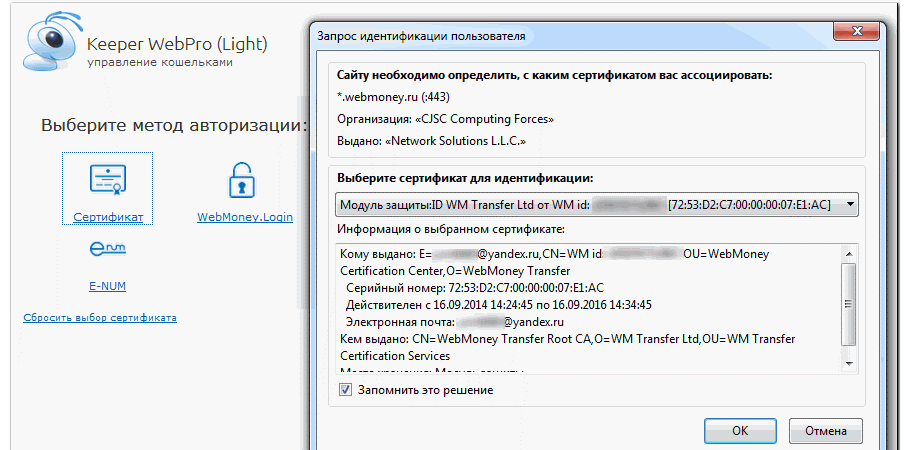910x450 pixels.
Task: Pick the E-NUM logo icon
Action: coord(107,248)
